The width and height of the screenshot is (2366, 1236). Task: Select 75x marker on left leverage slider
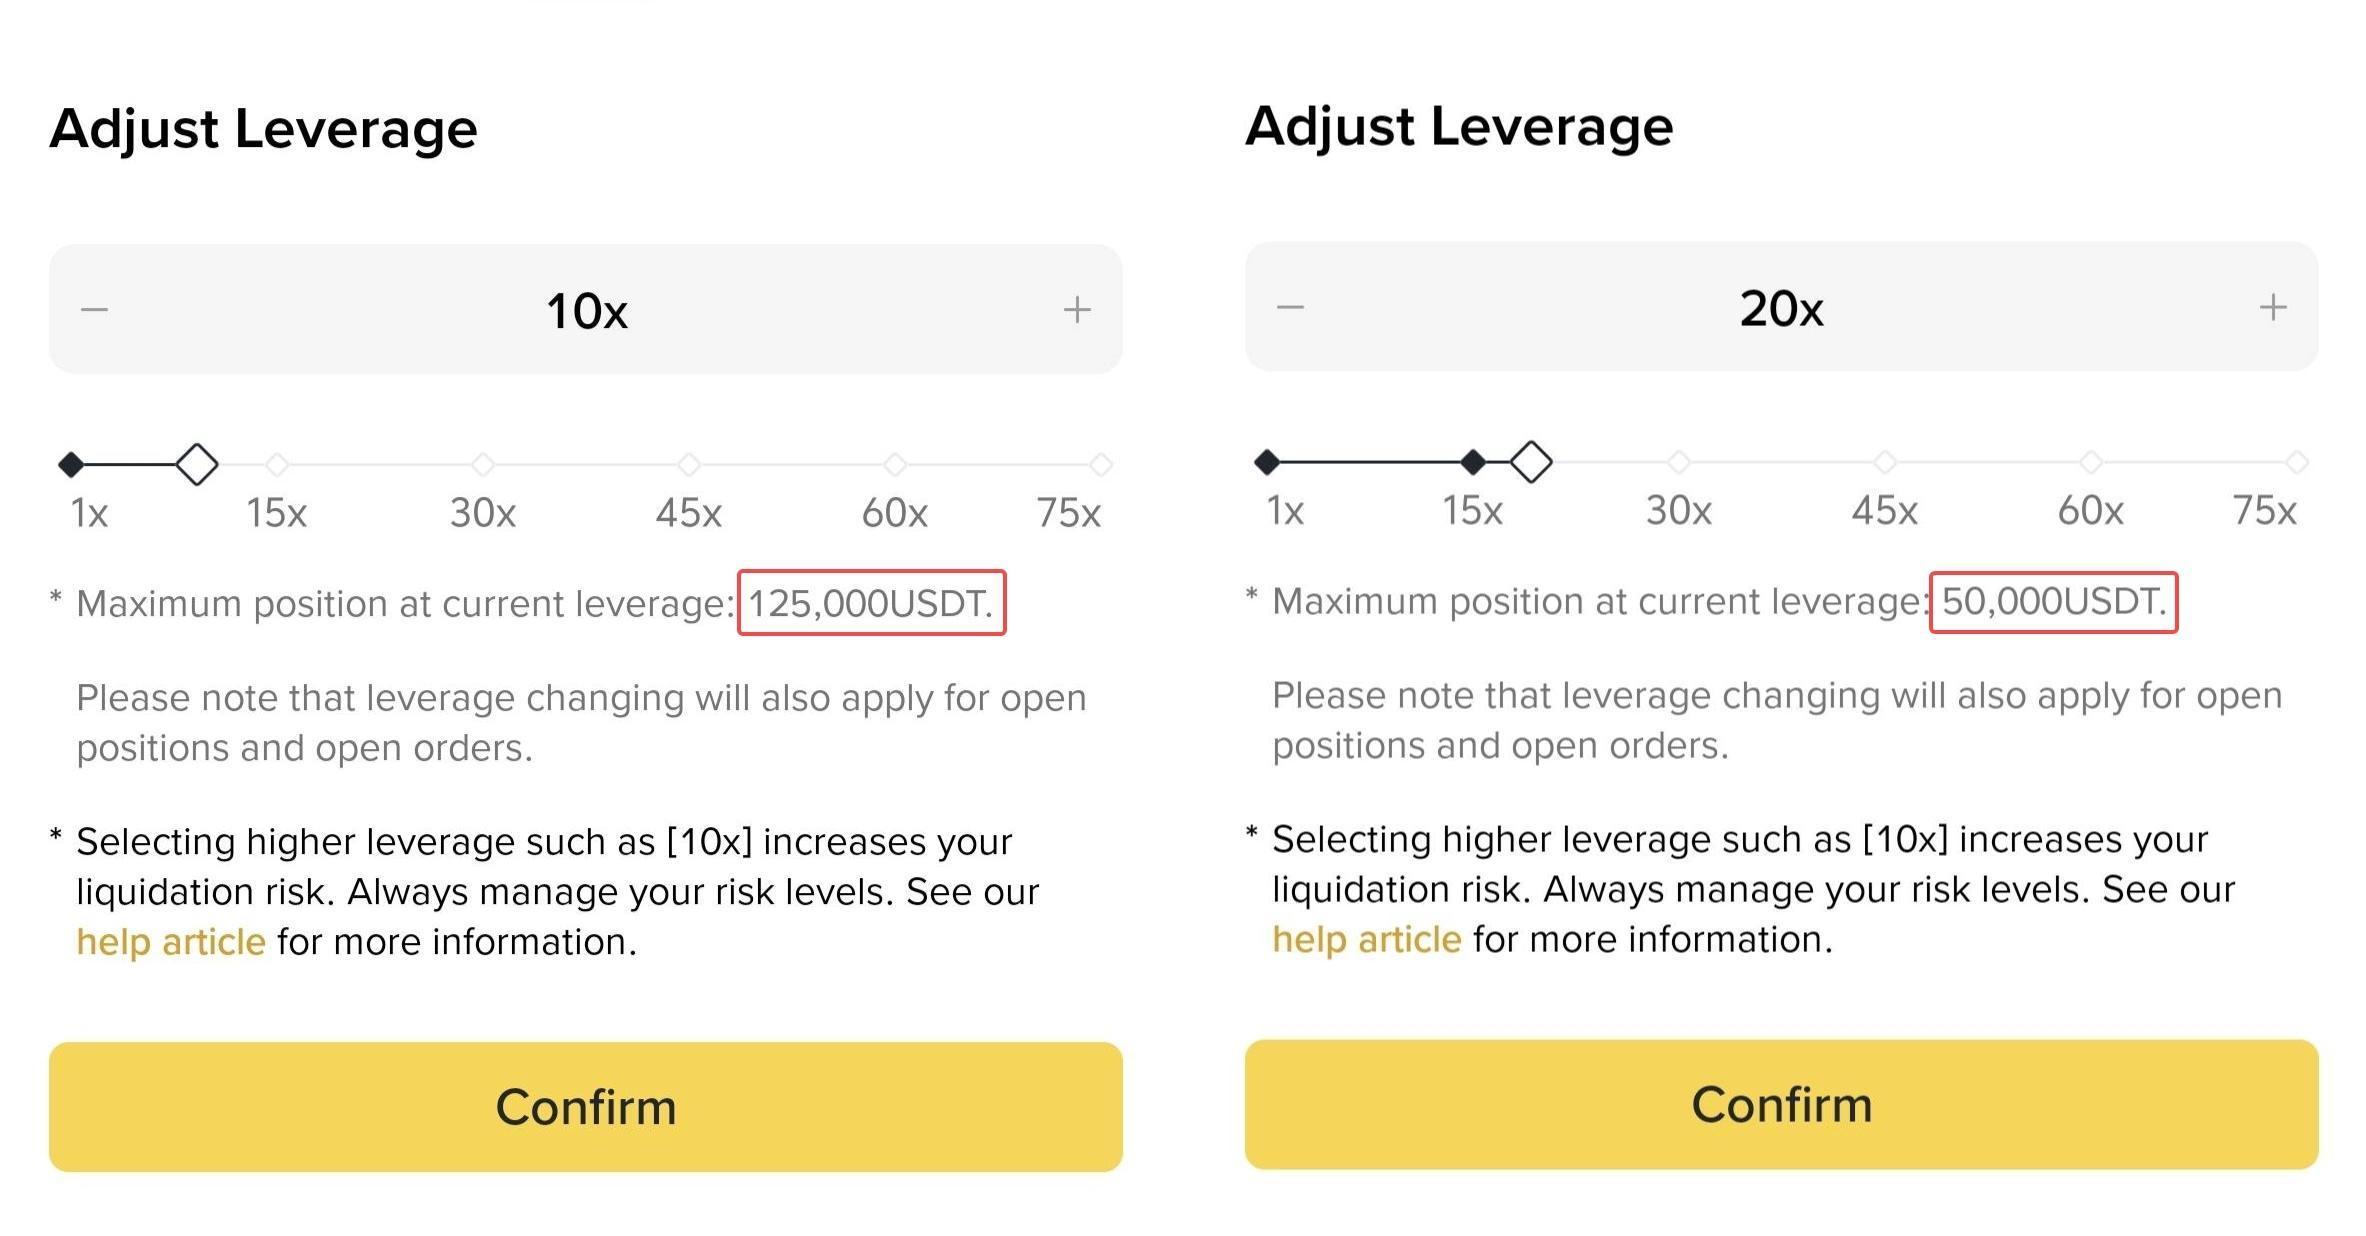[x=1101, y=464]
